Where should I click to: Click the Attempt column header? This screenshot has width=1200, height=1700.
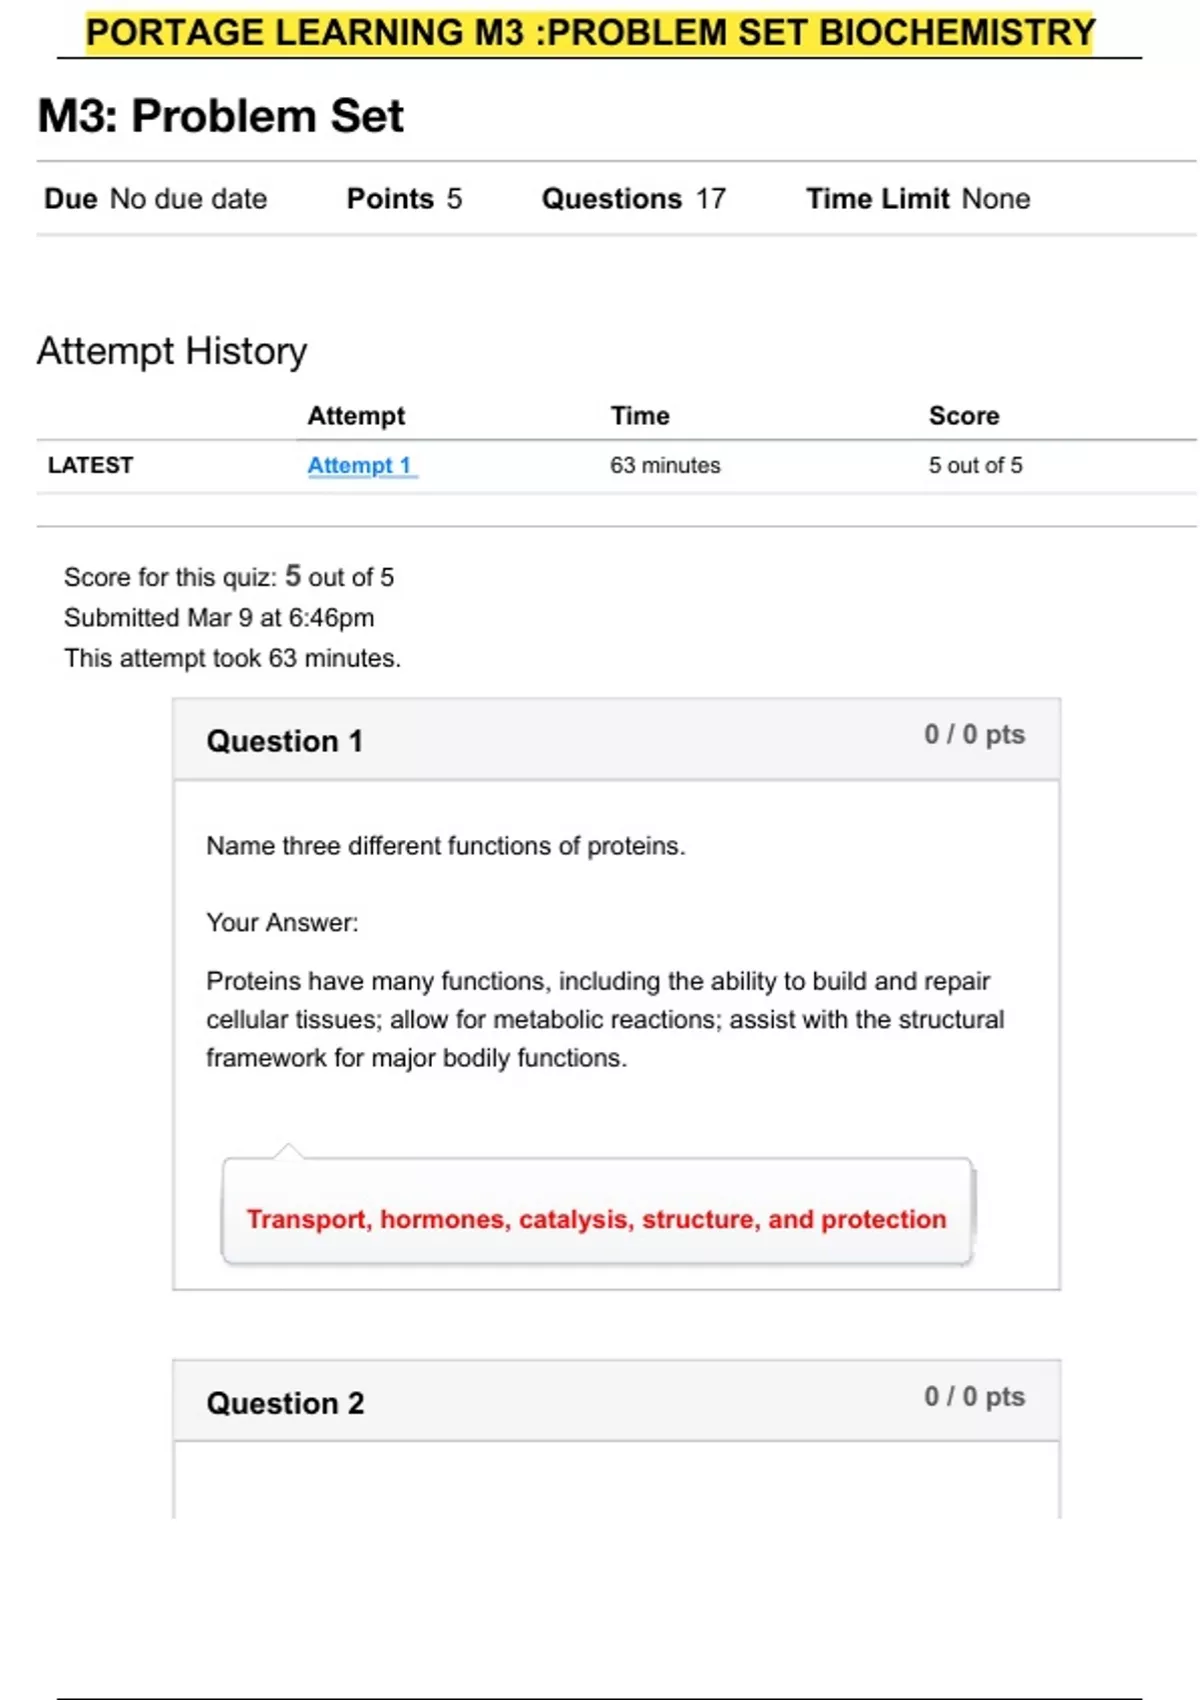point(356,415)
